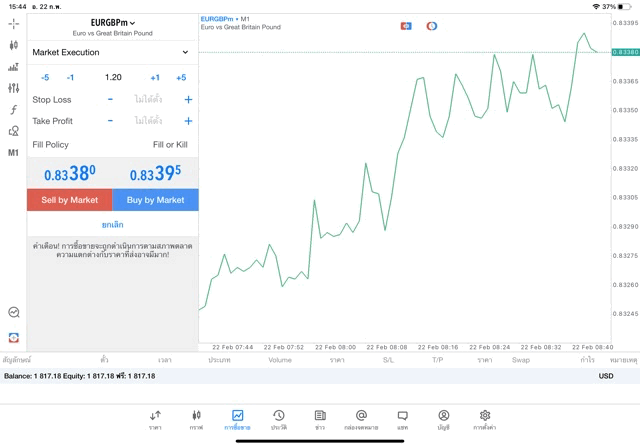640x447 pixels.
Task: Open the news tab icon in bottom bar
Action: [x=320, y=419]
